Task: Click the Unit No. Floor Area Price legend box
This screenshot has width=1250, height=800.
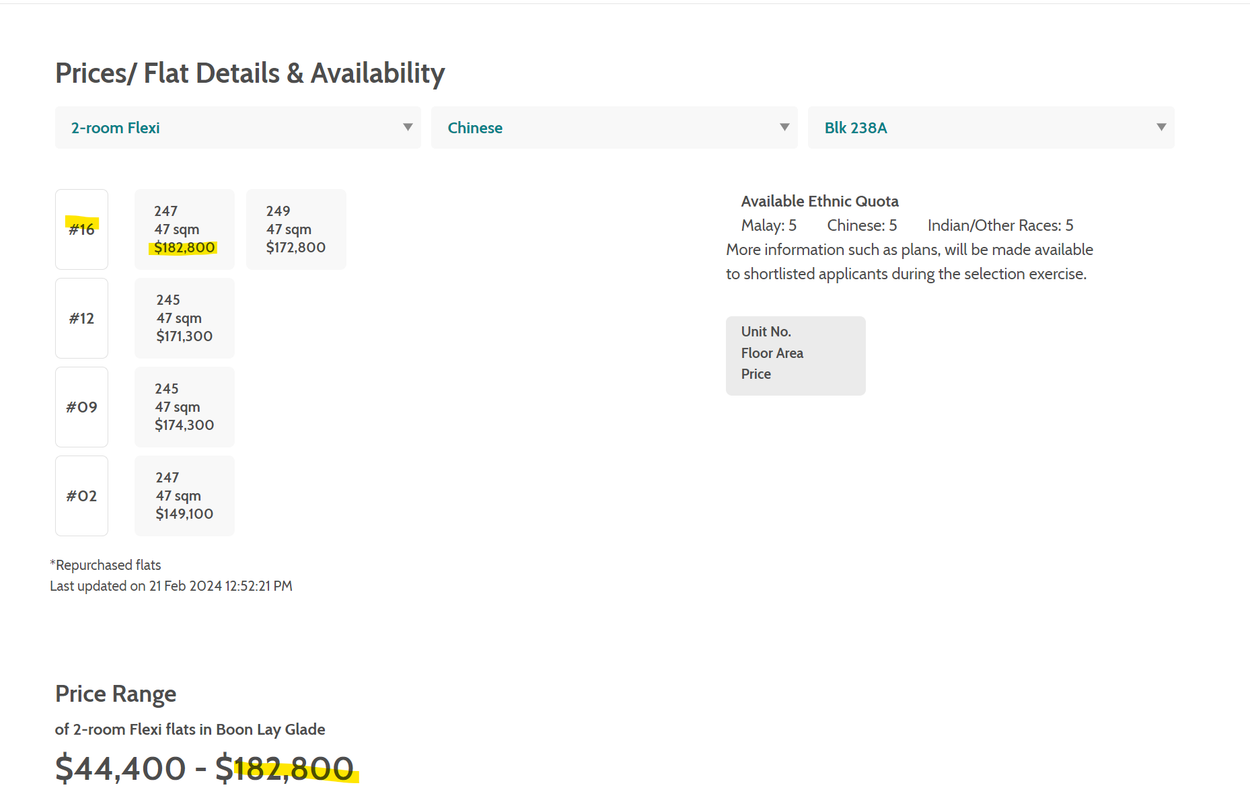Action: click(x=796, y=356)
